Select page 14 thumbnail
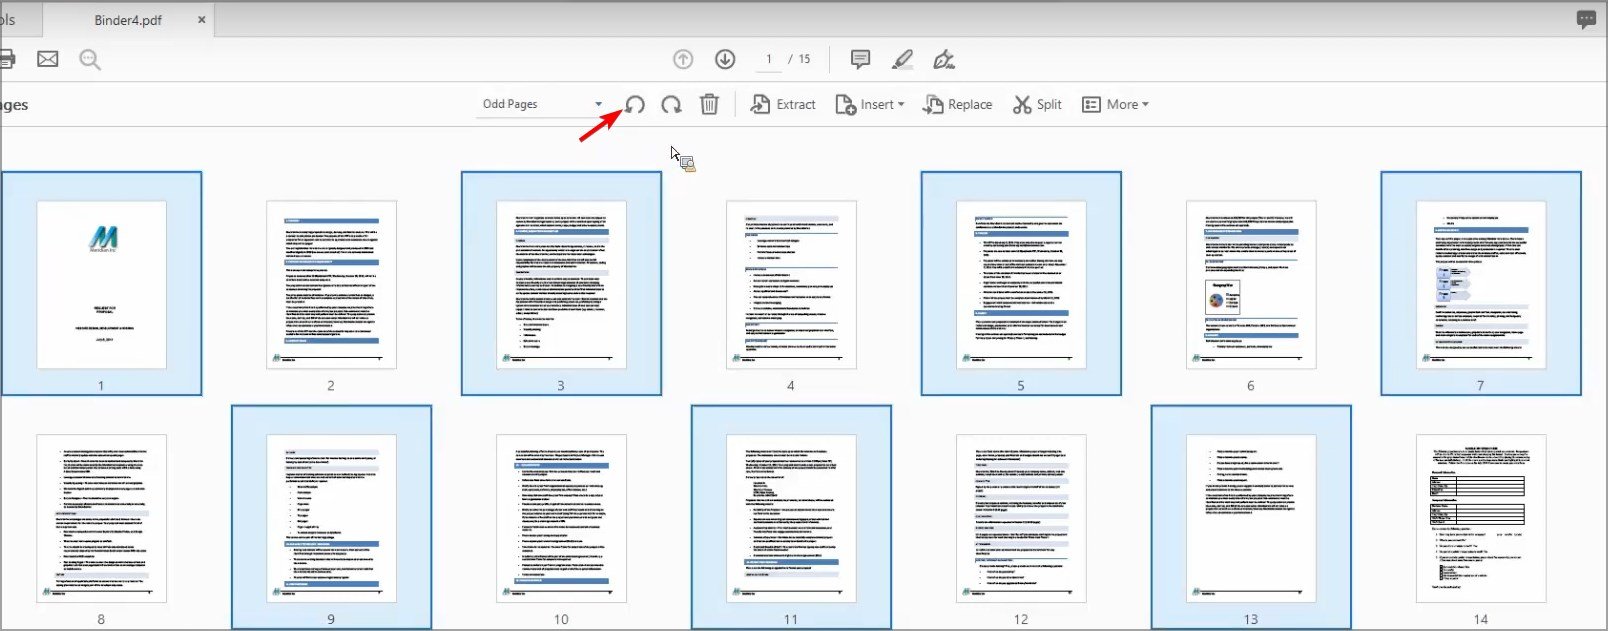 click(x=1481, y=519)
